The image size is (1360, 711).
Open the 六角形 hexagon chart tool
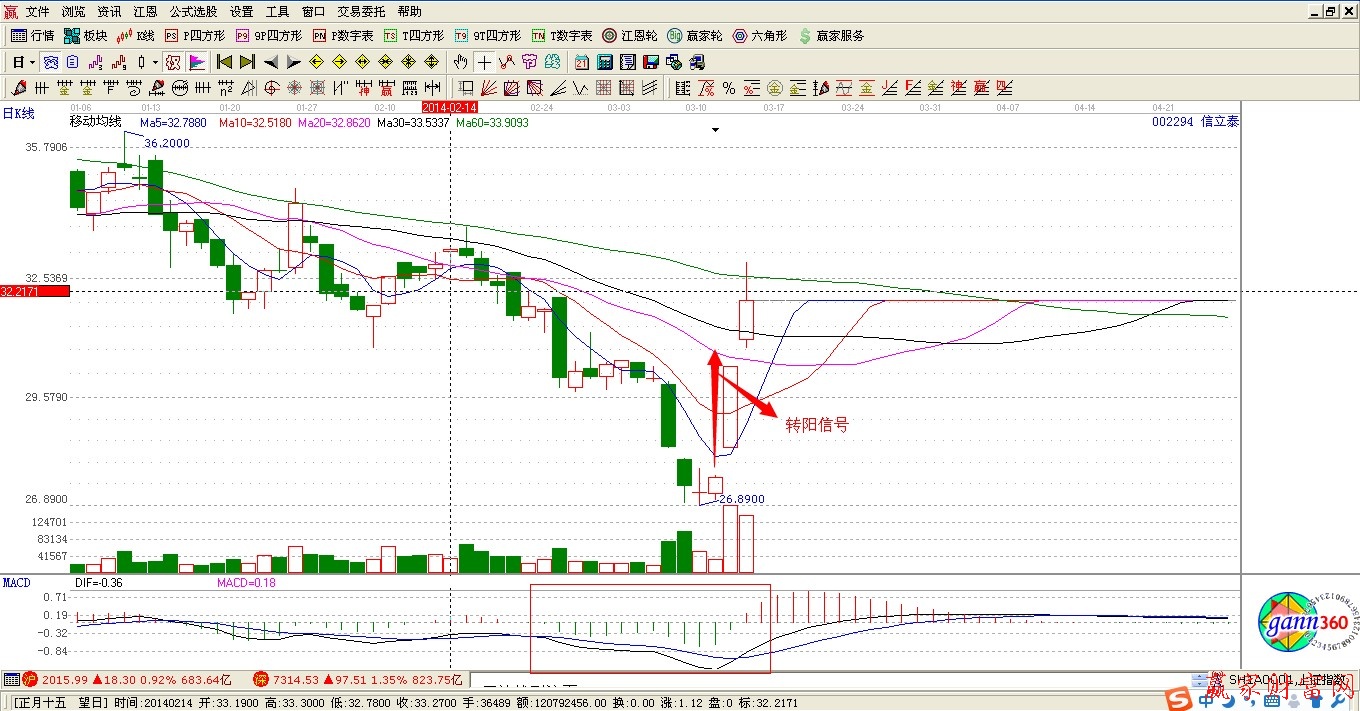click(760, 36)
